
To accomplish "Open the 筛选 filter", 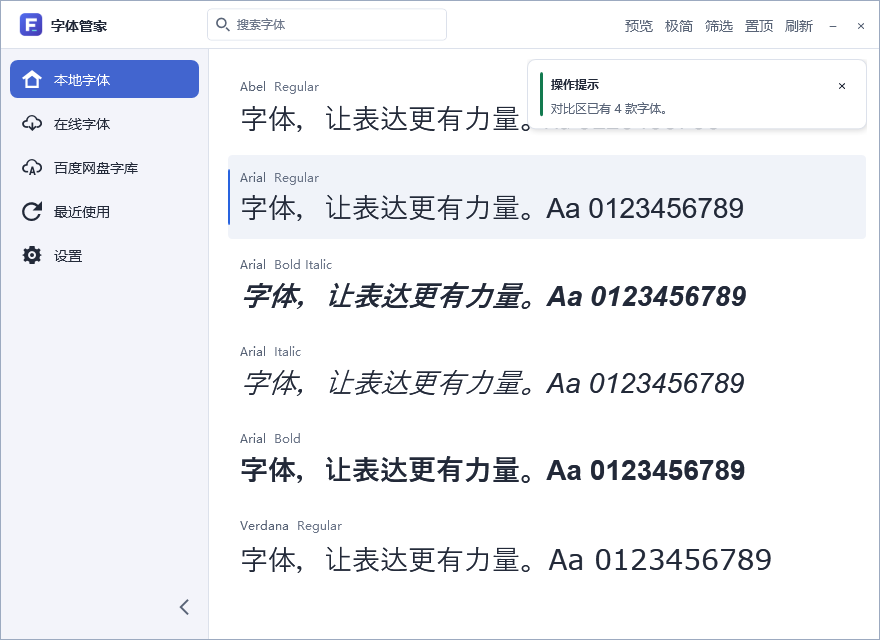I will click(x=719, y=26).
